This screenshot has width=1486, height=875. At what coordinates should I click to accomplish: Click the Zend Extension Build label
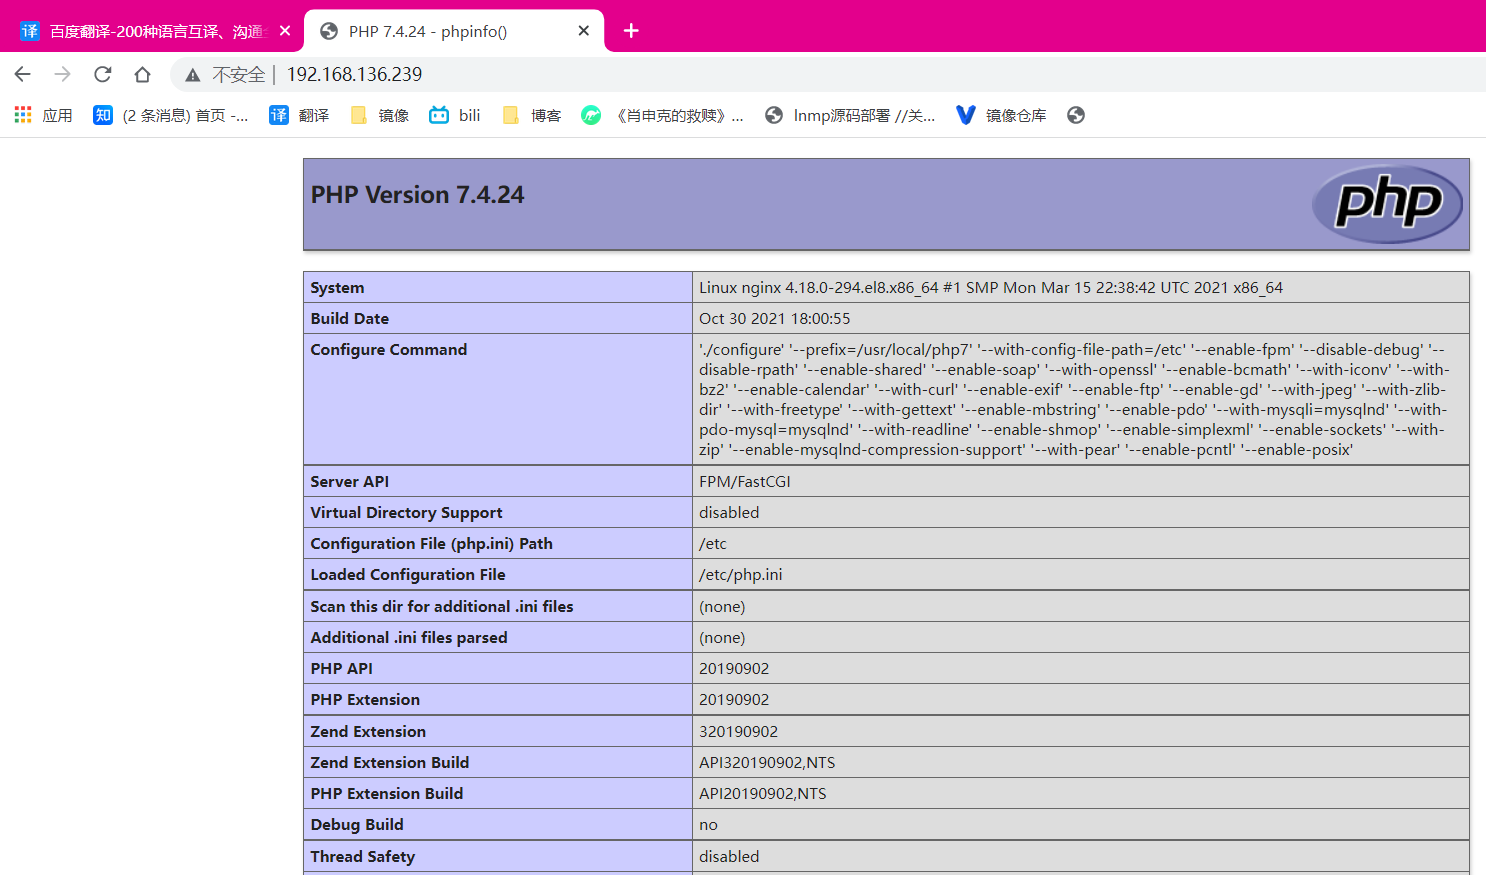[x=389, y=763]
